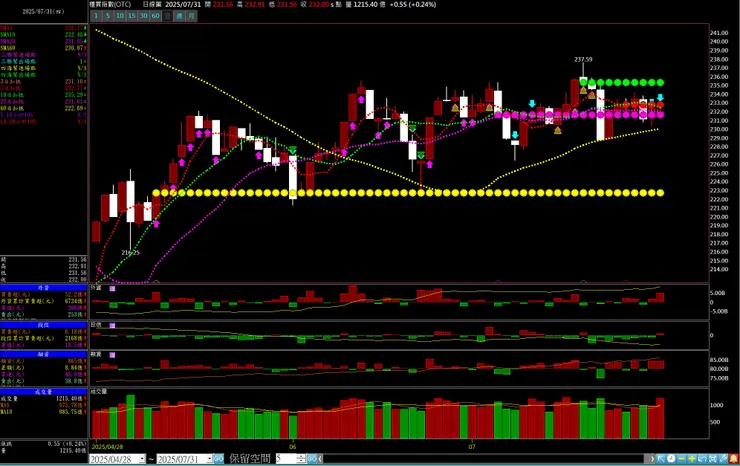Image resolution: width=740 pixels, height=466 pixels.
Task: Select the weekly (週) timeframe button
Action: click(179, 16)
